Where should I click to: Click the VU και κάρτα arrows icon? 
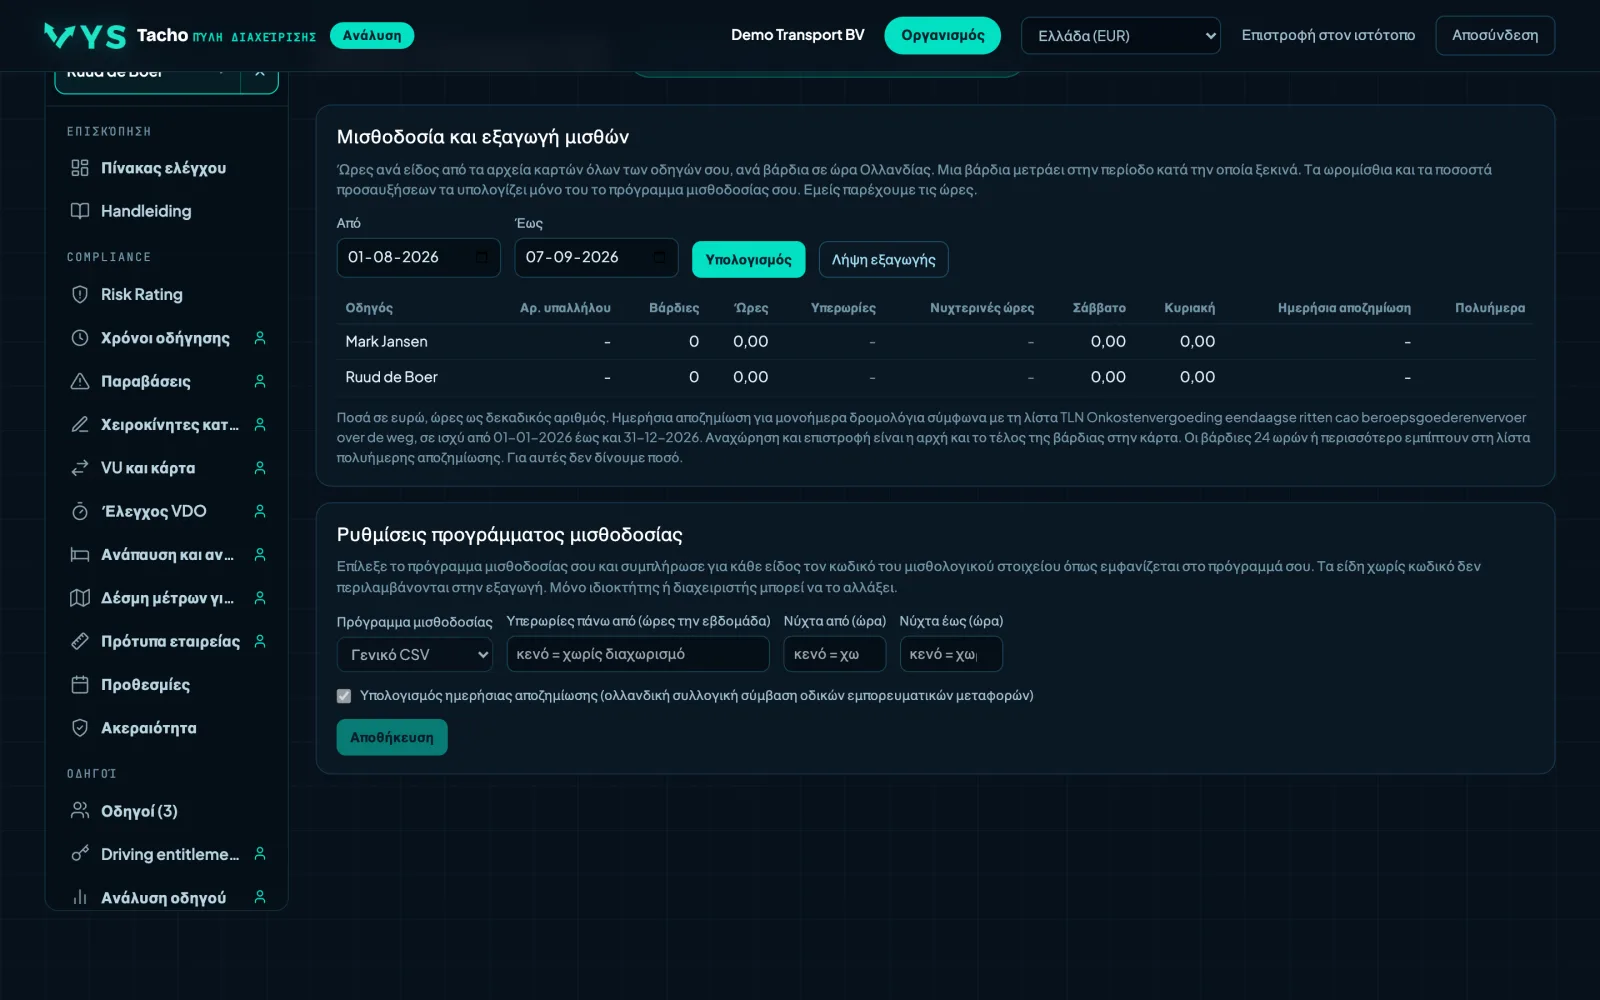(x=80, y=468)
